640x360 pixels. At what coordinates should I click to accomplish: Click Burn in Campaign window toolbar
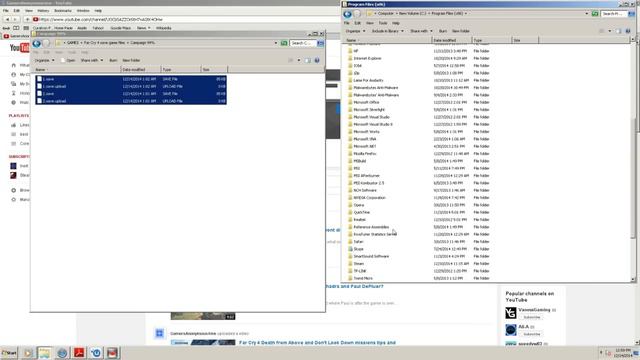[113, 60]
